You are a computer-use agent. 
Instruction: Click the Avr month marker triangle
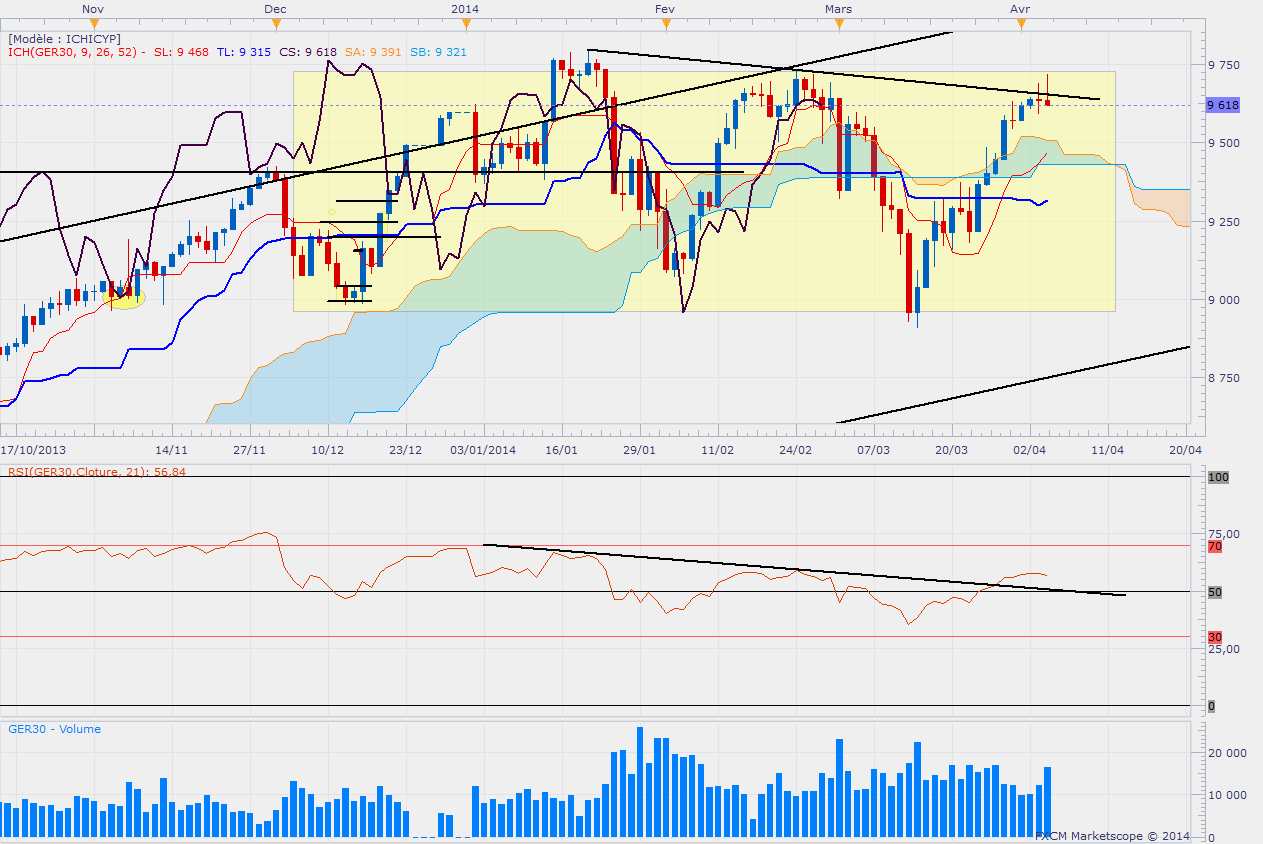tap(1020, 21)
